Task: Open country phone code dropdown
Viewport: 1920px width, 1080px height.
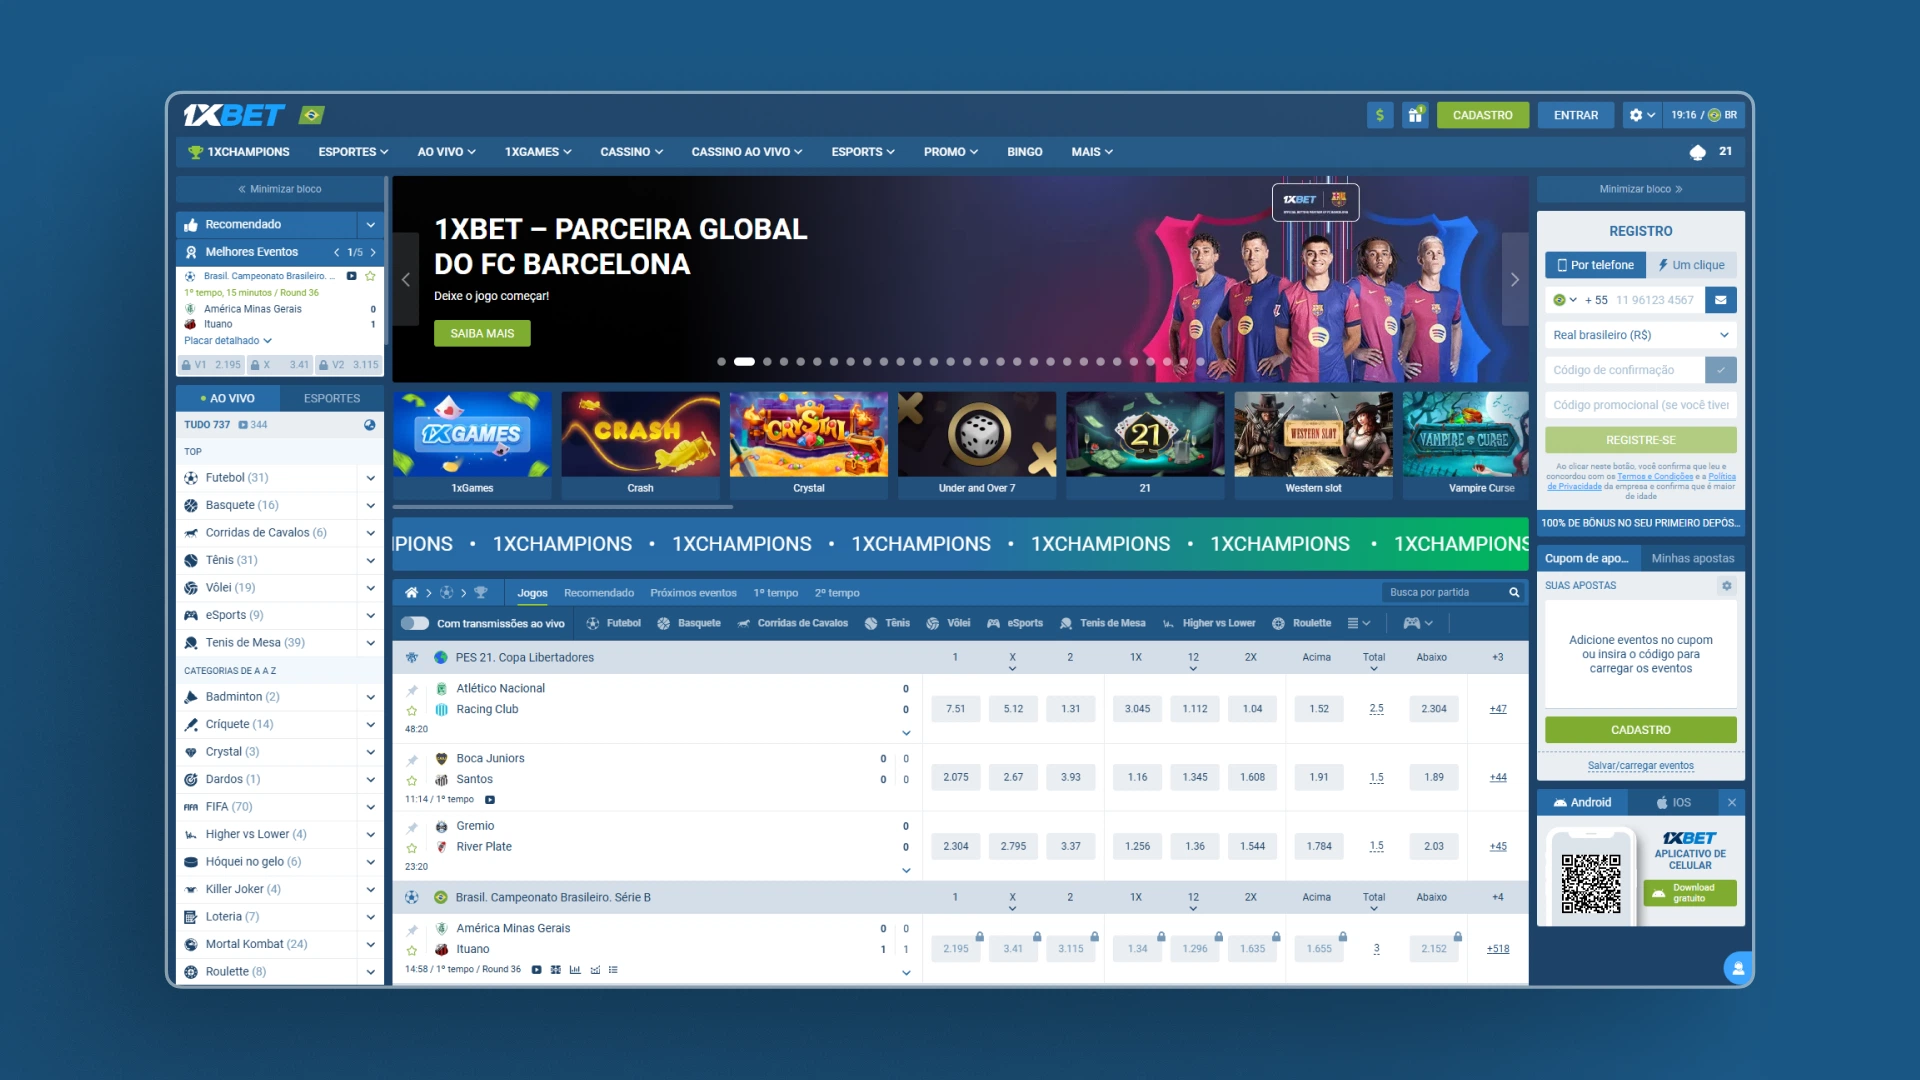Action: (1565, 300)
